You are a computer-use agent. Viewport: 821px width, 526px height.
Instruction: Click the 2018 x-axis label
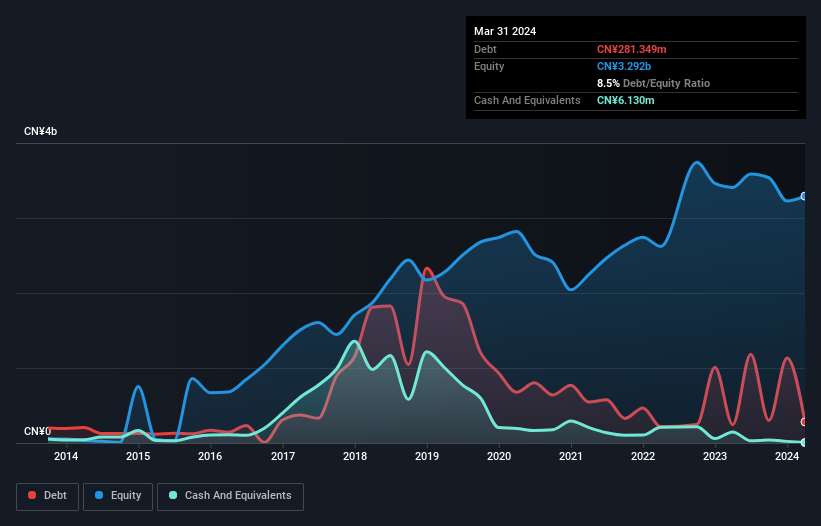click(x=355, y=456)
